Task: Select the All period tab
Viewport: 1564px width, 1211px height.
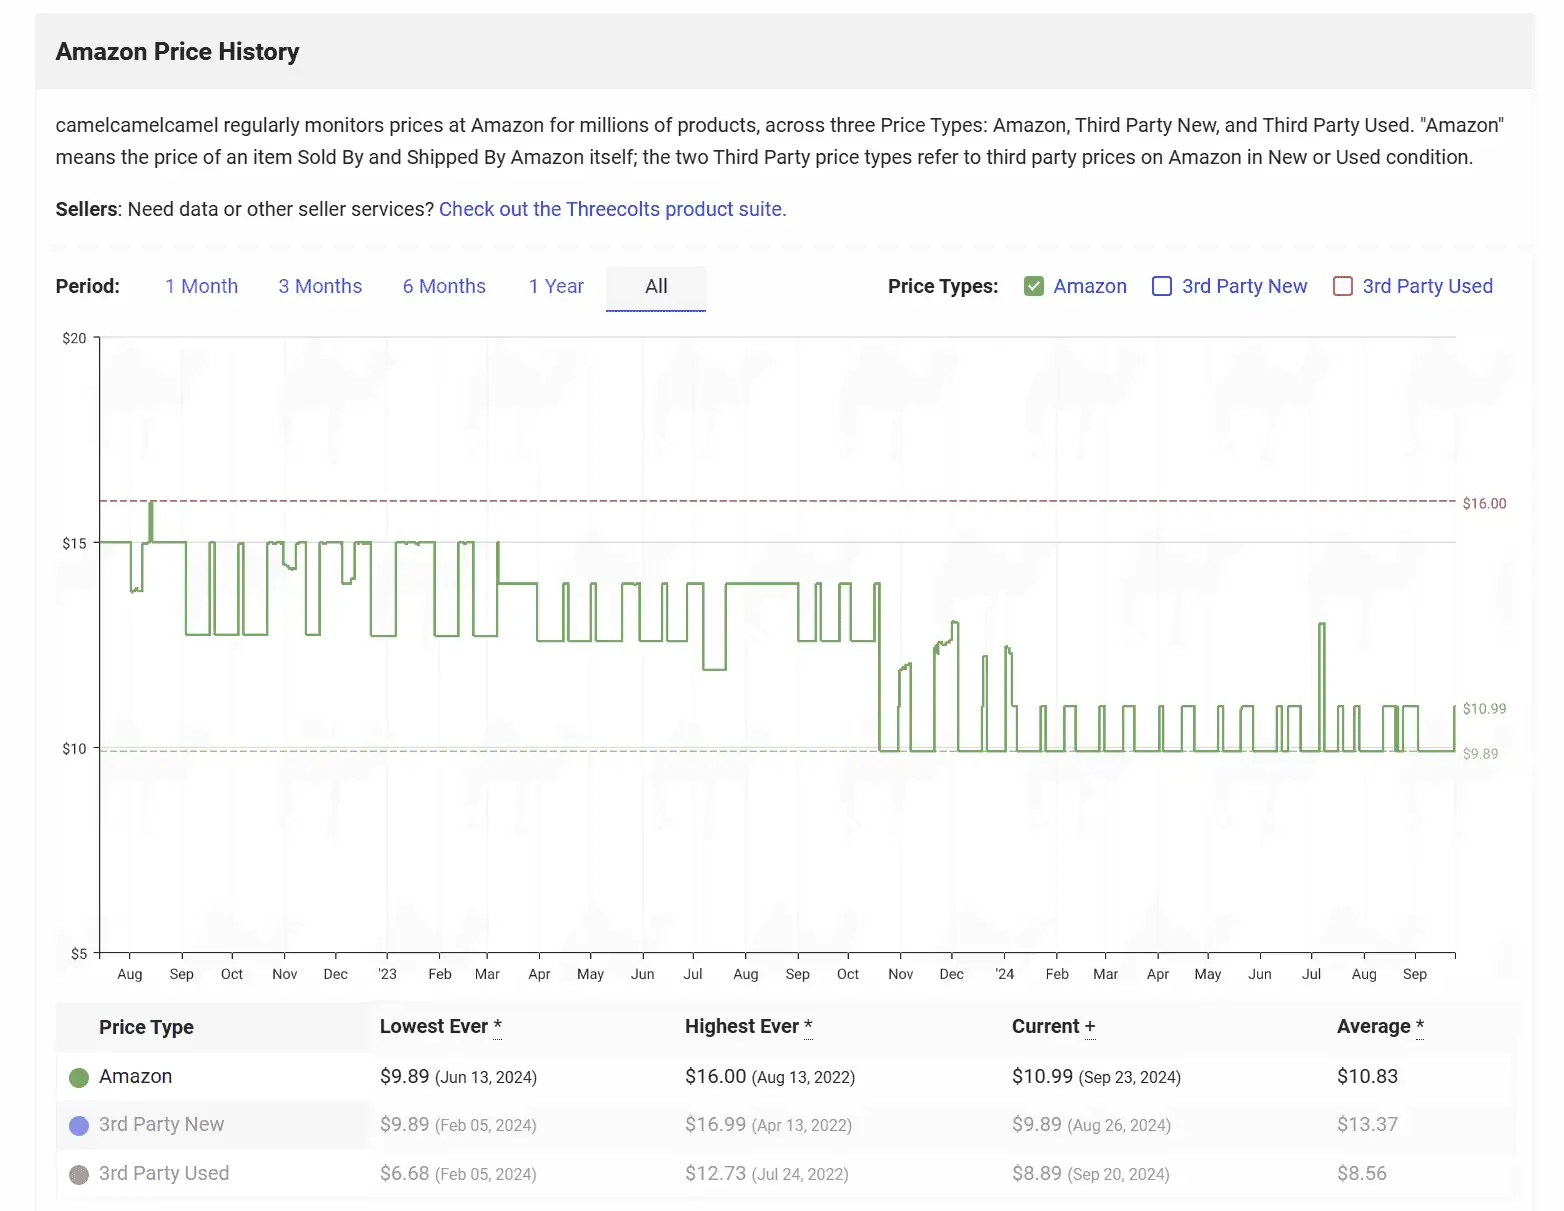Action: pyautogui.click(x=656, y=286)
